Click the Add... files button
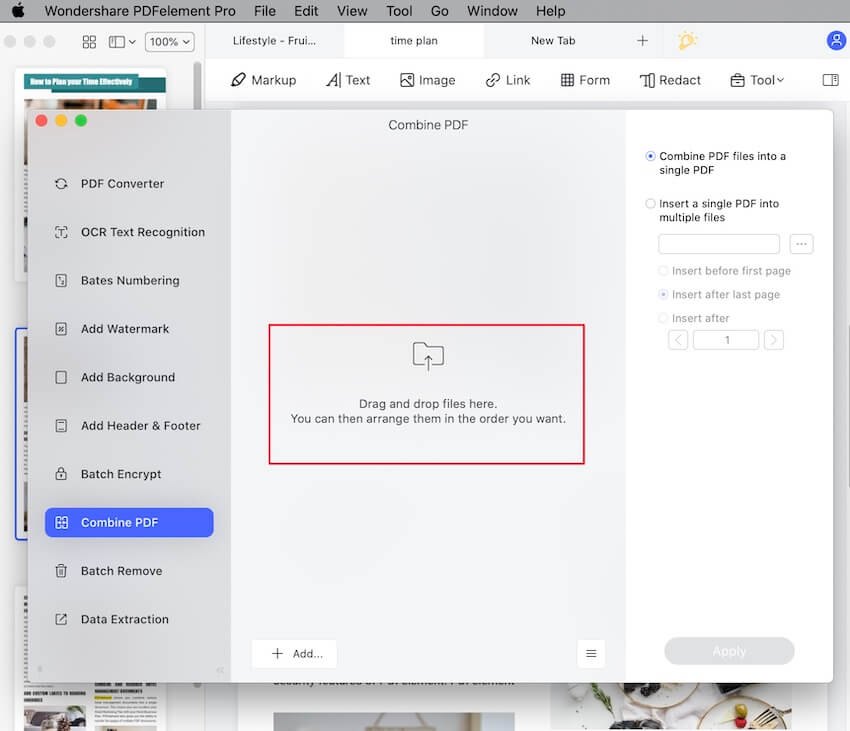Viewport: 850px width, 731px height. (294, 653)
